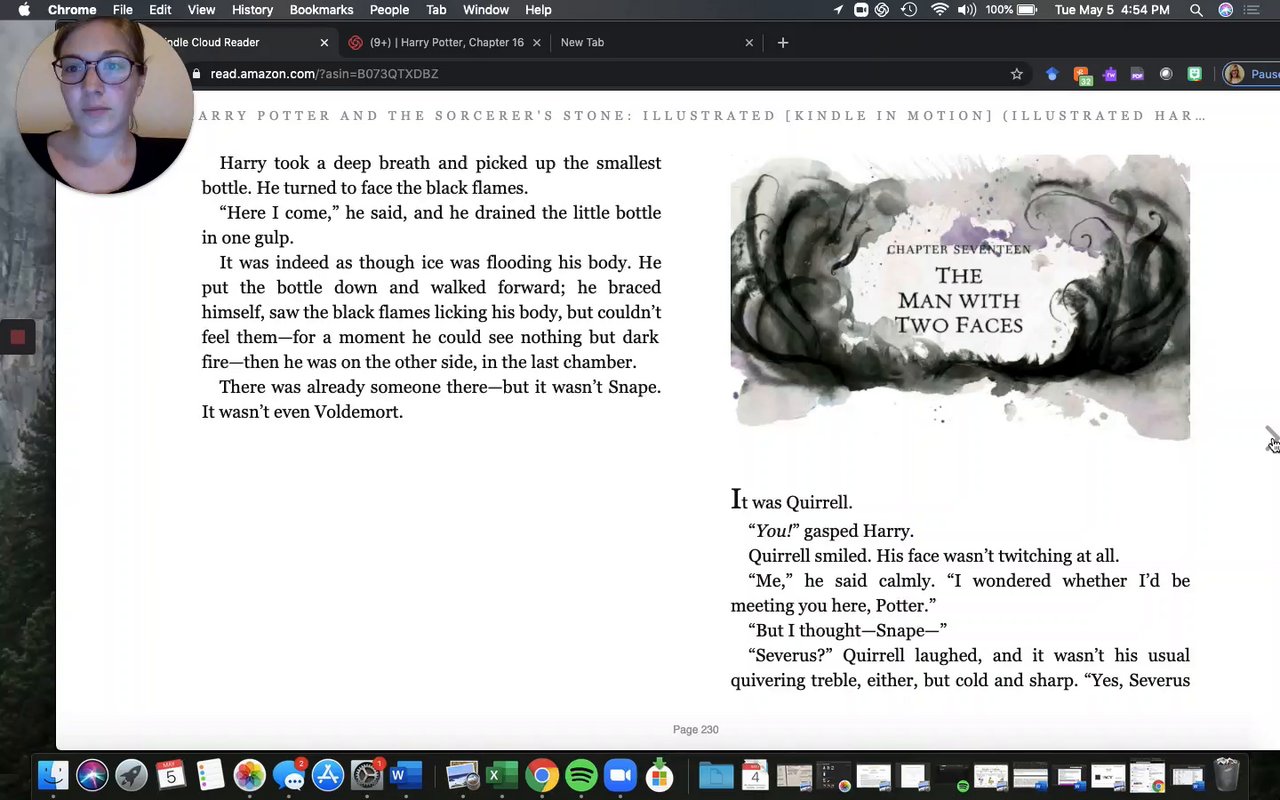This screenshot has height=800, width=1280.
Task: Click the date and time Tue May 5
Action: click(1112, 10)
